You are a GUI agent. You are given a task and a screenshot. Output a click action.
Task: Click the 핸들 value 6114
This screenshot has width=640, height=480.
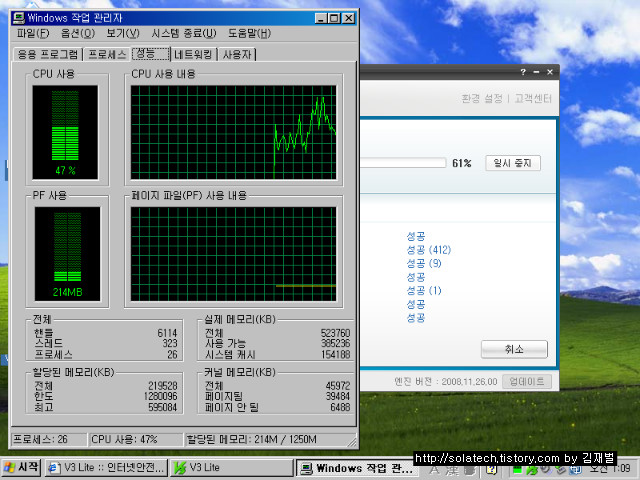167,333
